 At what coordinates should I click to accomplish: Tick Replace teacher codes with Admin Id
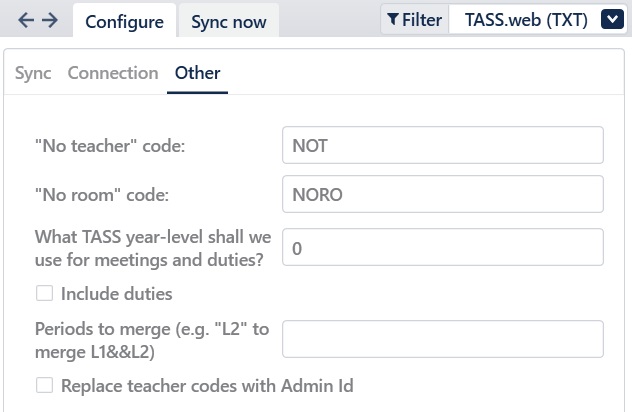(x=44, y=386)
